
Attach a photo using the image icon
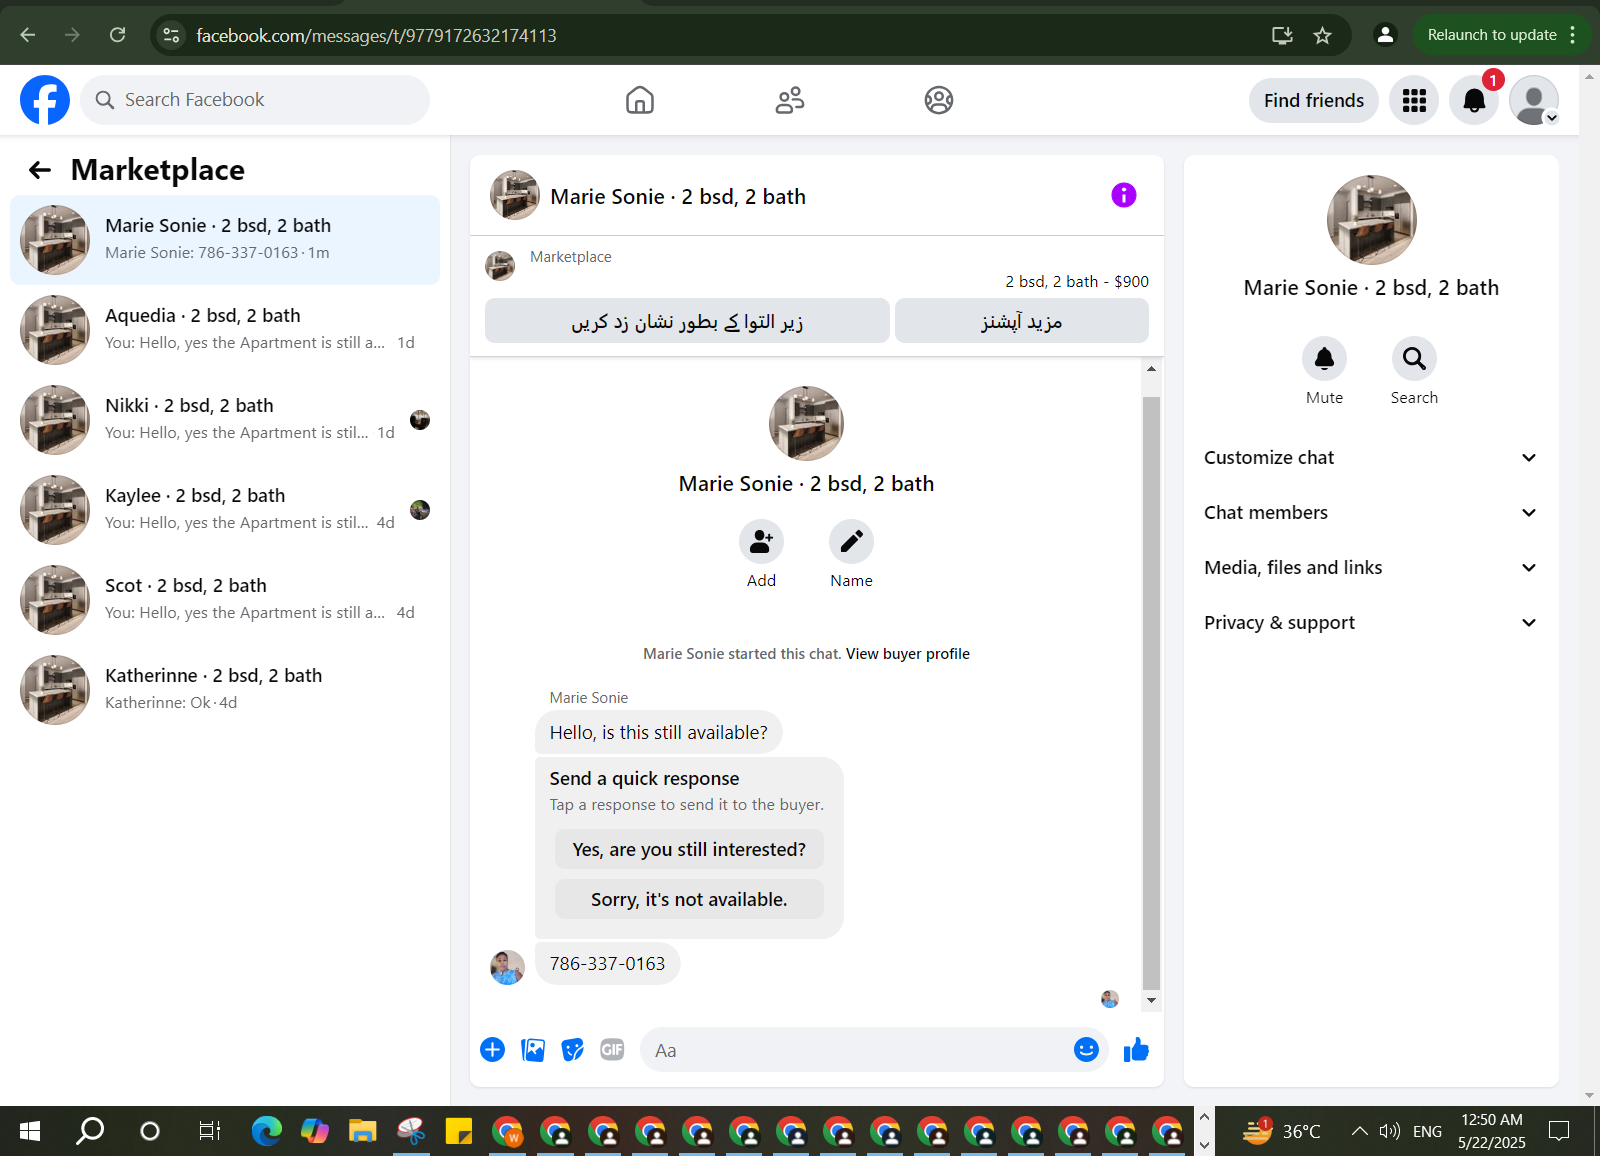tap(533, 1049)
